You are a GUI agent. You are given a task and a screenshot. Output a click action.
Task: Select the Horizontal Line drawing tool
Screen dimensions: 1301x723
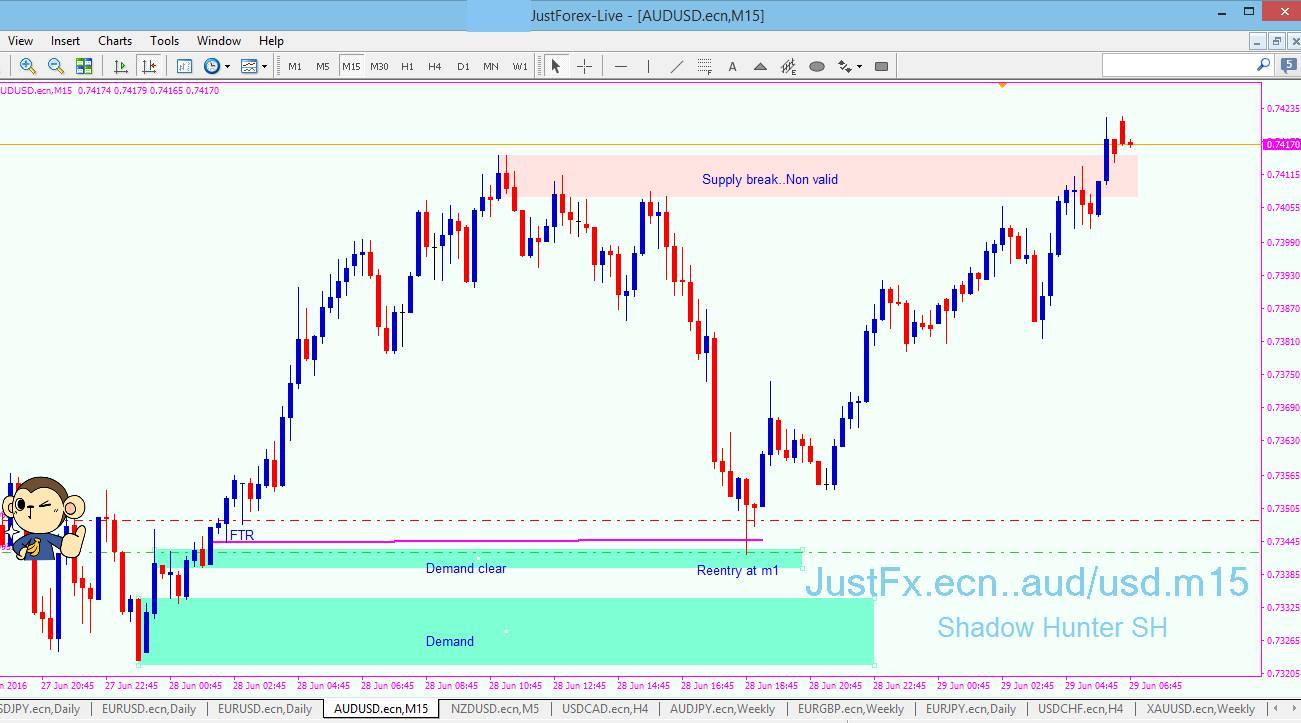pos(622,66)
